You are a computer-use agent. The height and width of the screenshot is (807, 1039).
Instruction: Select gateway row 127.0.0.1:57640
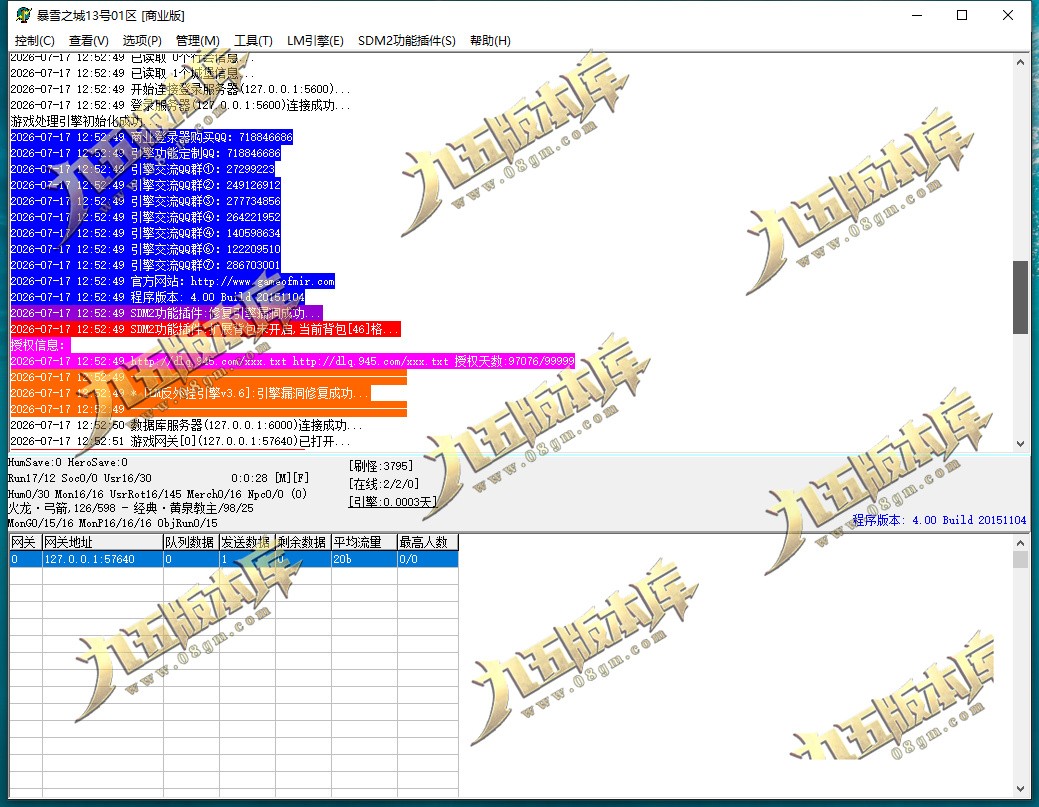[x=233, y=559]
